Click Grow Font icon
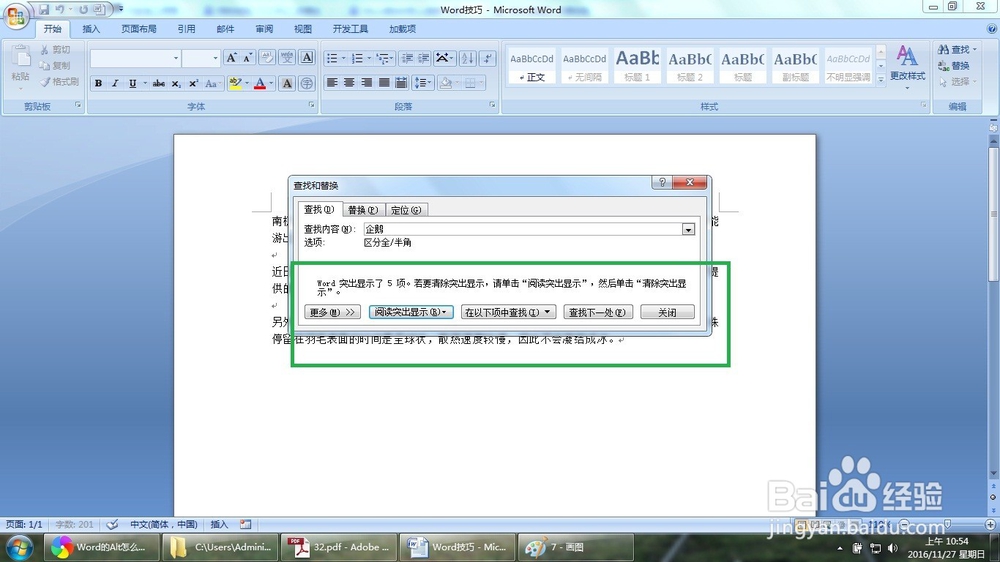The width and height of the screenshot is (1000, 562). click(x=232, y=58)
